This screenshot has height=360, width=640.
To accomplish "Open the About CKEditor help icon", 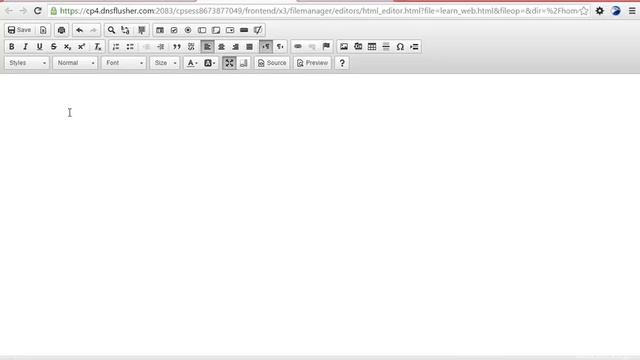I will click(x=342, y=63).
